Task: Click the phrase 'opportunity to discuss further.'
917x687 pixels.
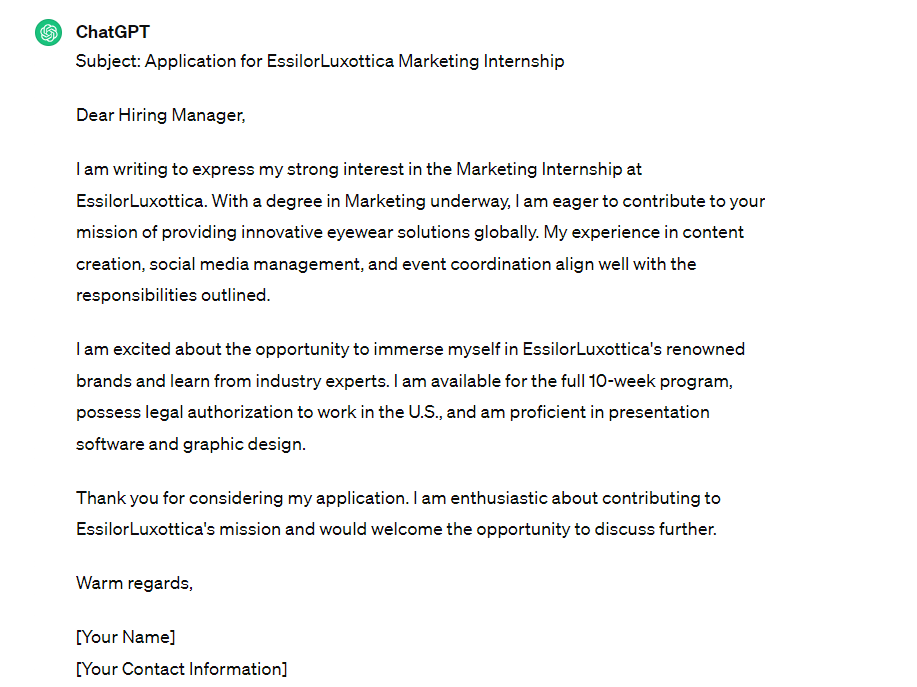Action: [x=596, y=530]
